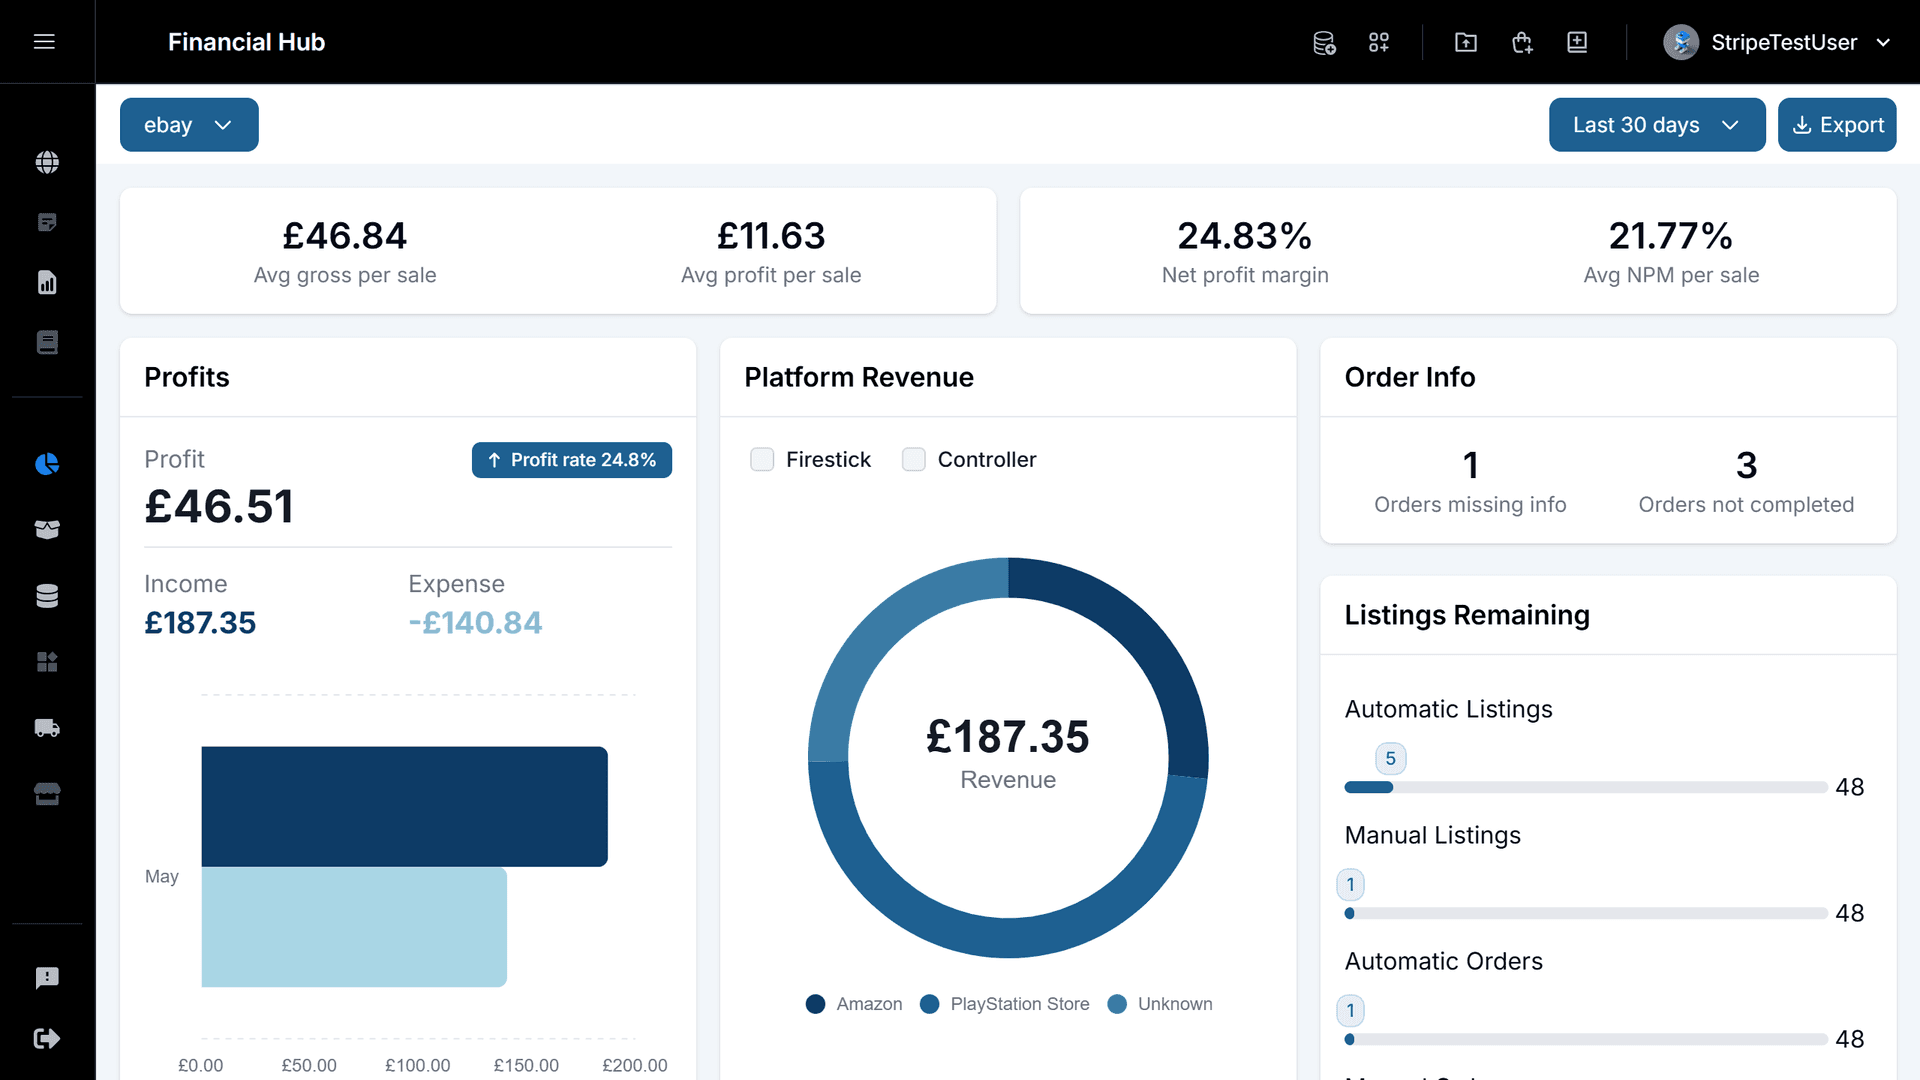This screenshot has height=1080, width=1920.
Task: Open the database icon in the sidebar
Action: point(47,595)
